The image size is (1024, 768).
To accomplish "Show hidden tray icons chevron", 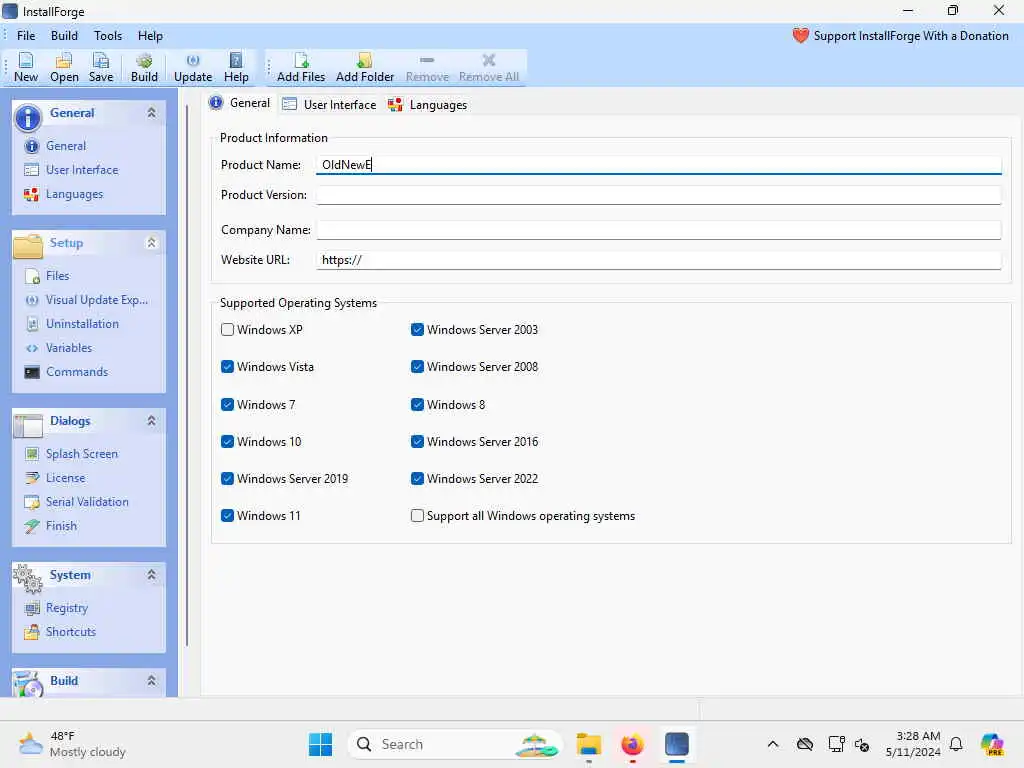I will [773, 744].
